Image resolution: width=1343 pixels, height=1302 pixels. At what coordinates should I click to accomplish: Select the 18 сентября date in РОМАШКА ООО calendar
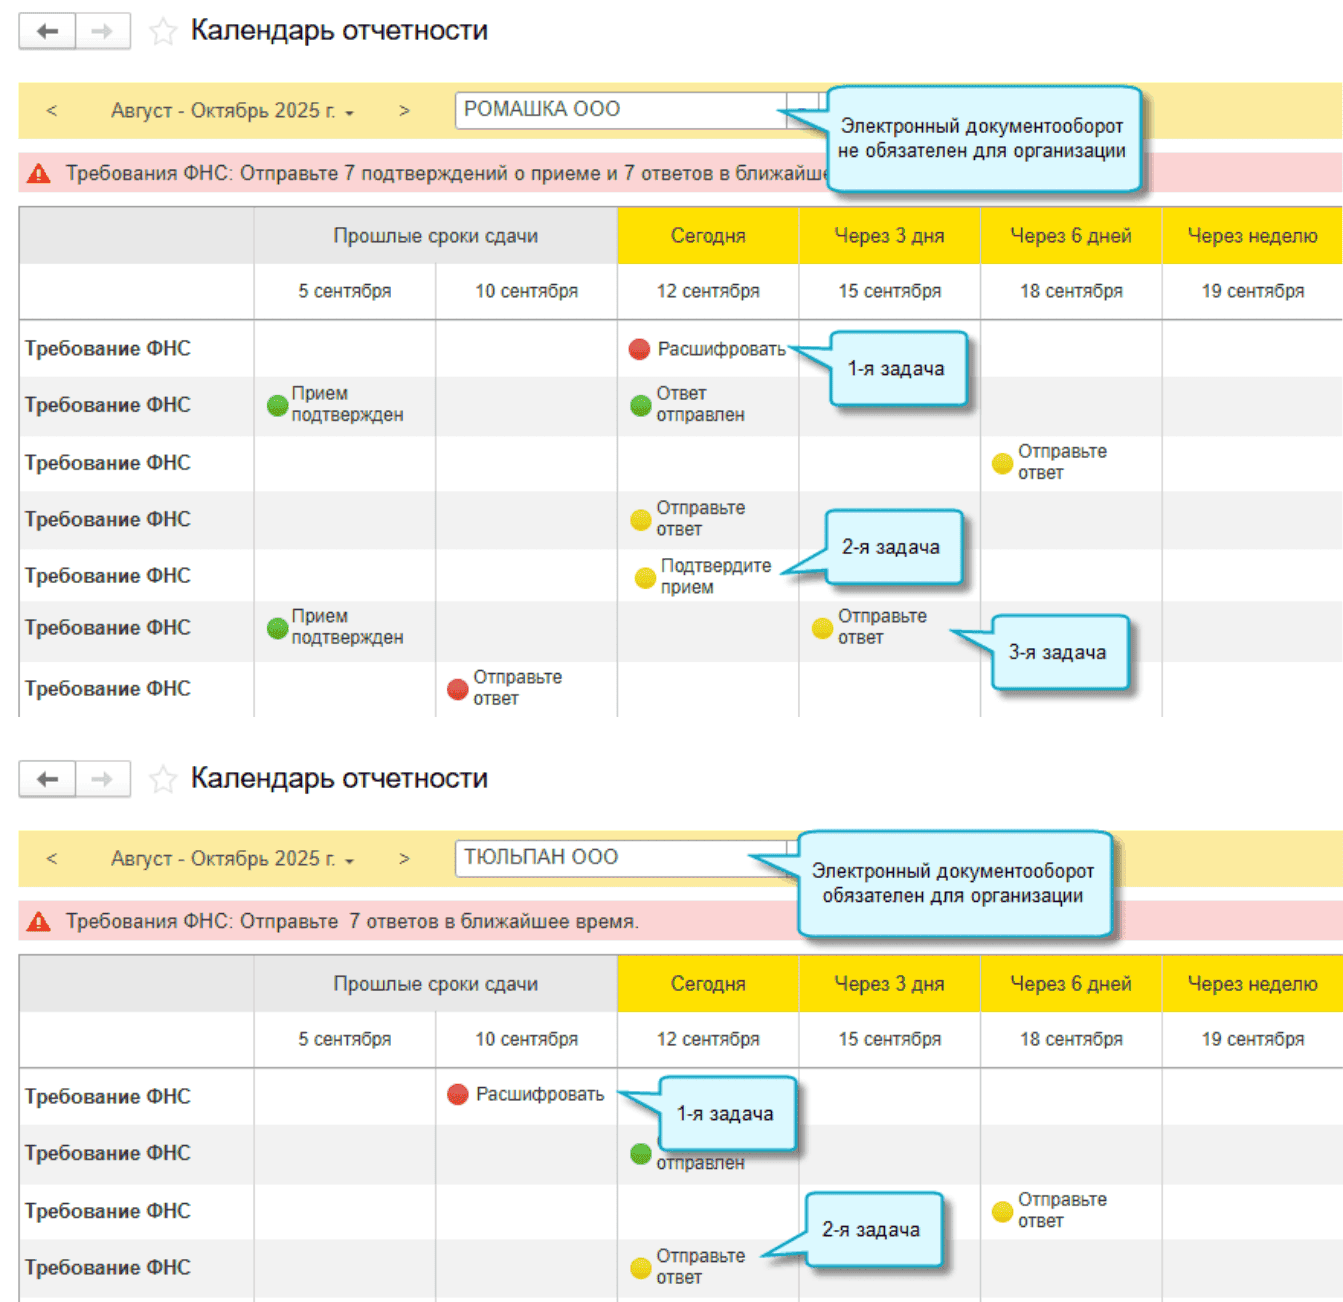point(1071,291)
